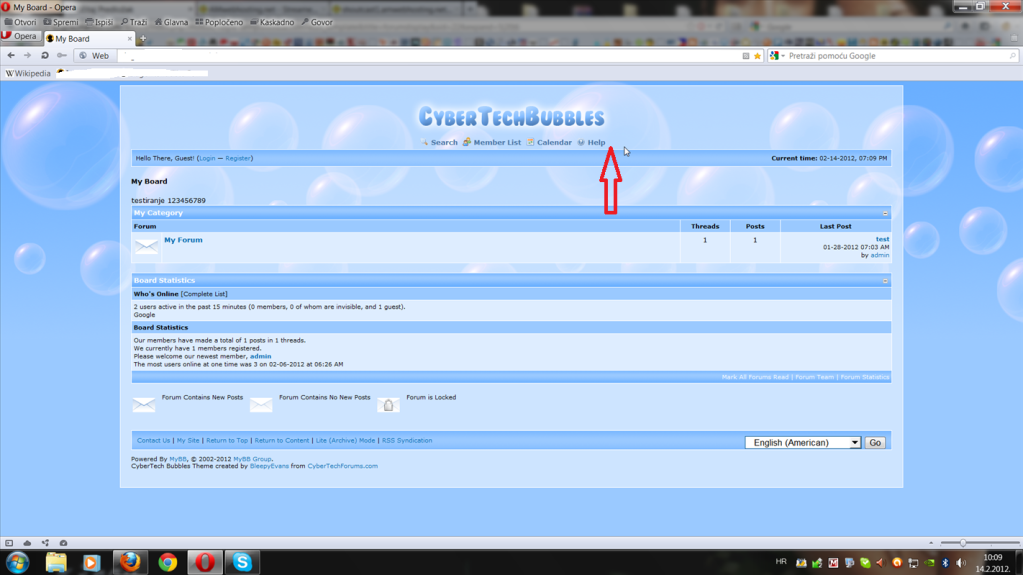Click the My Site footer link
This screenshot has height=575, width=1023.
point(188,441)
